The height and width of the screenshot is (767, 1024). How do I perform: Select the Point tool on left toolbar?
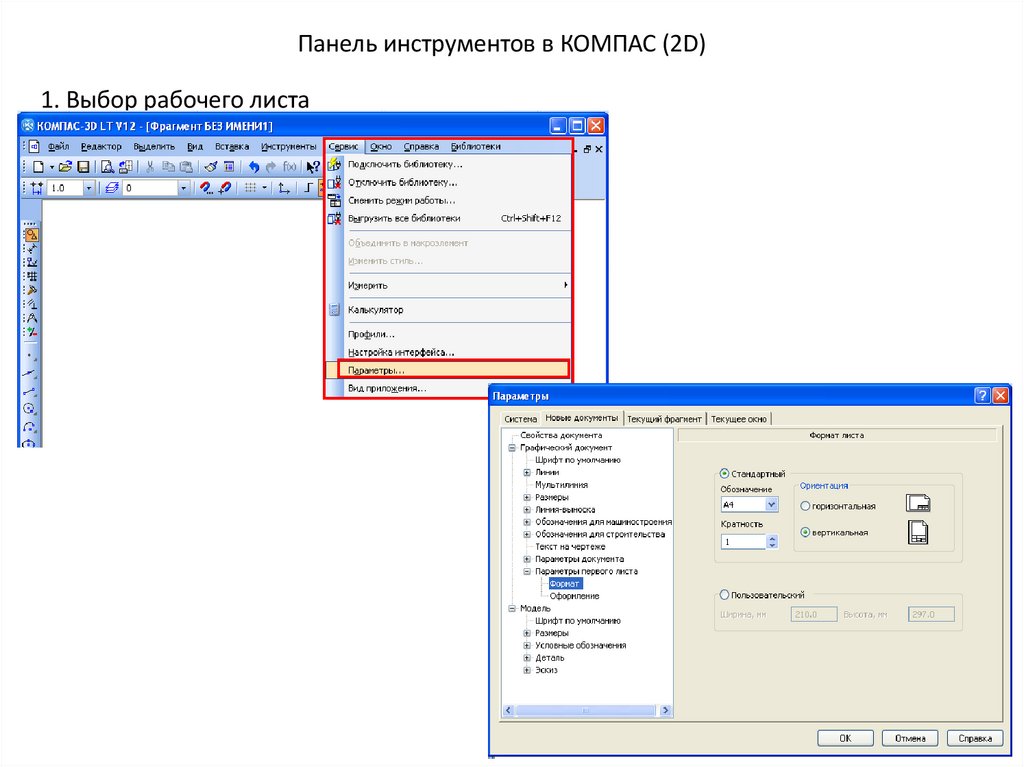click(x=31, y=356)
